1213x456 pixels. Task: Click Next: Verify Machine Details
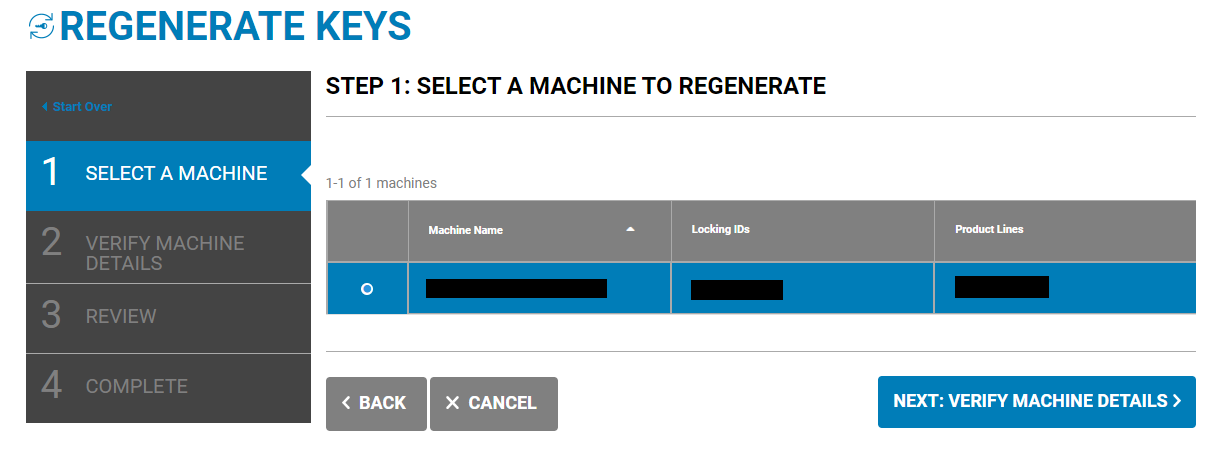pyautogui.click(x=1036, y=402)
